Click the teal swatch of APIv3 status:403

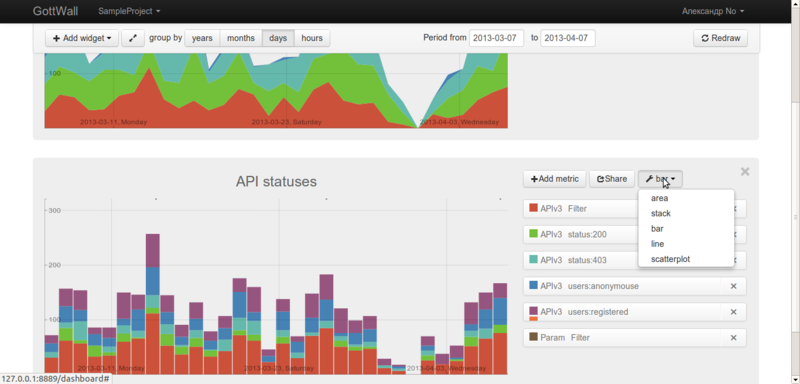click(x=533, y=260)
